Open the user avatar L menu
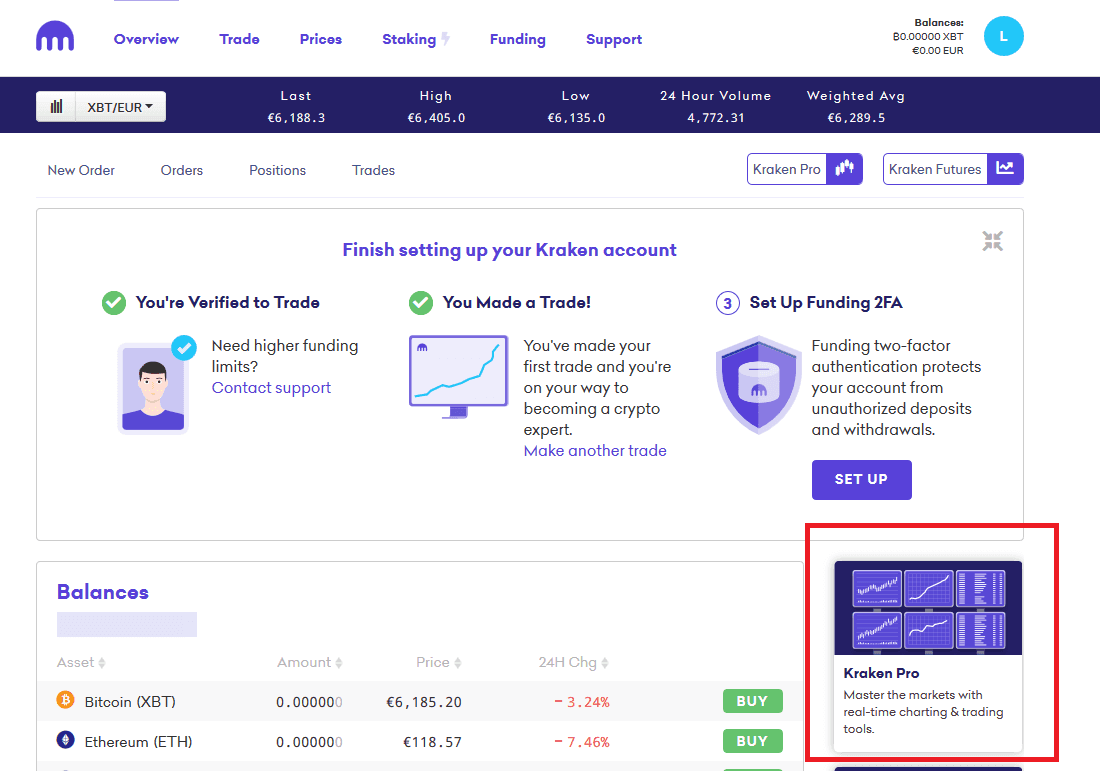This screenshot has width=1100, height=771. click(1003, 36)
